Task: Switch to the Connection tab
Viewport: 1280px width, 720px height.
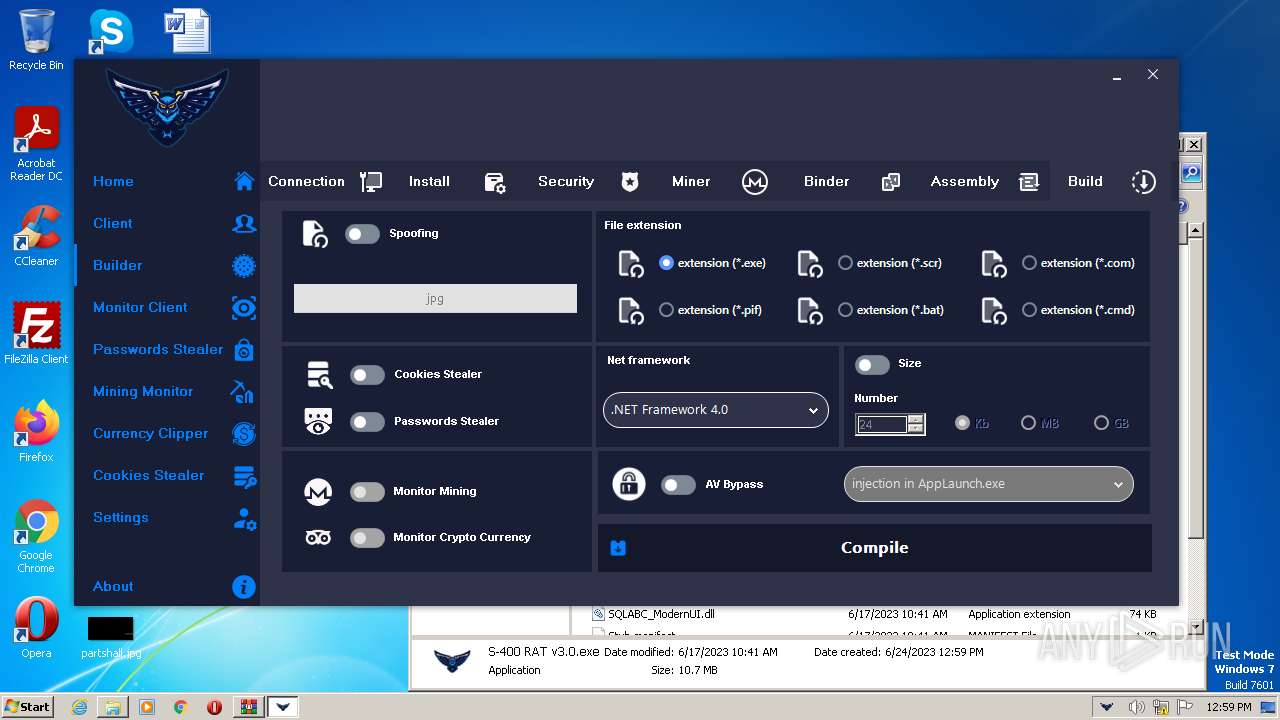Action: click(x=306, y=181)
